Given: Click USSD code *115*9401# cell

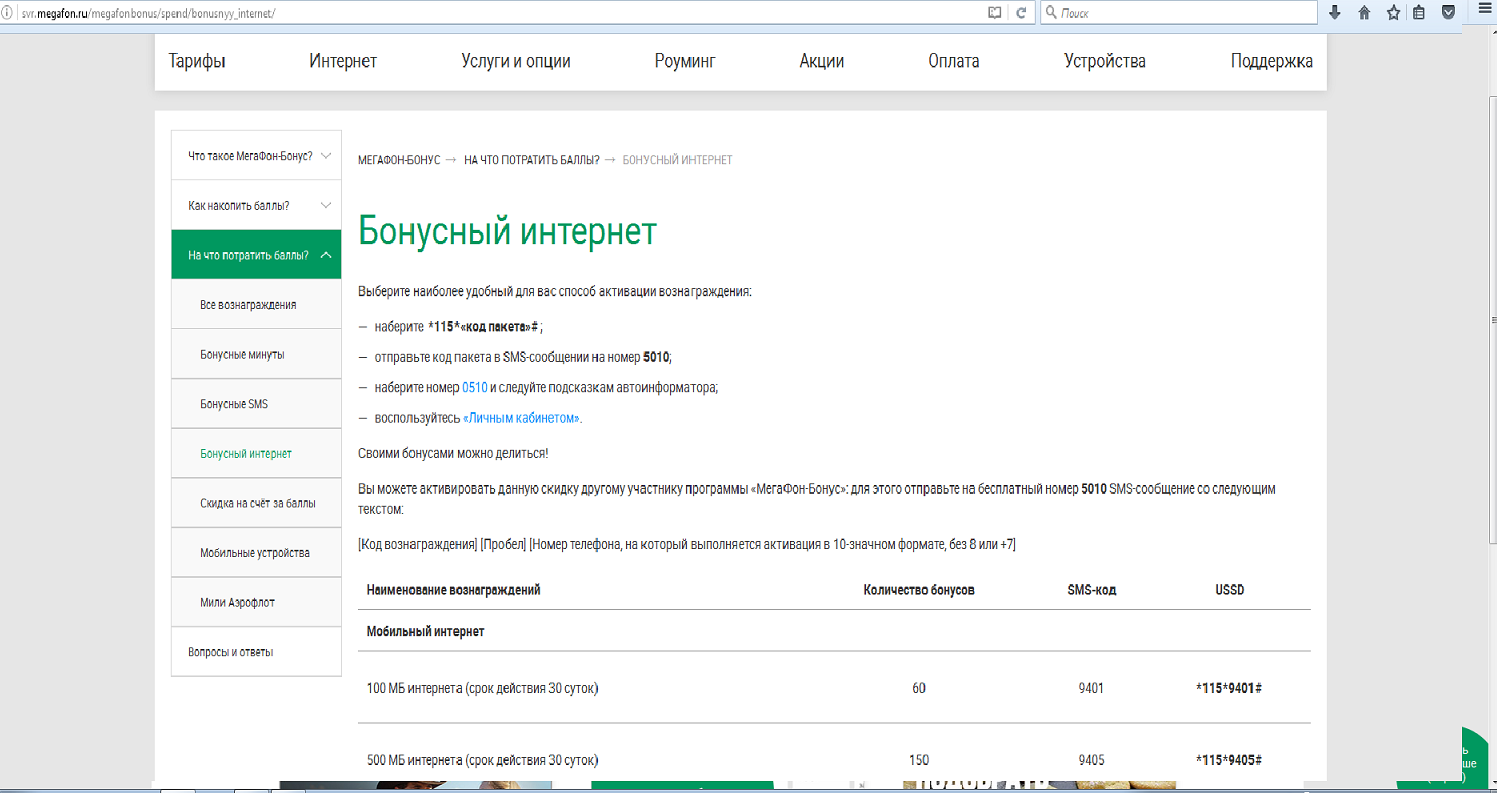Looking at the screenshot, I should pos(1229,688).
